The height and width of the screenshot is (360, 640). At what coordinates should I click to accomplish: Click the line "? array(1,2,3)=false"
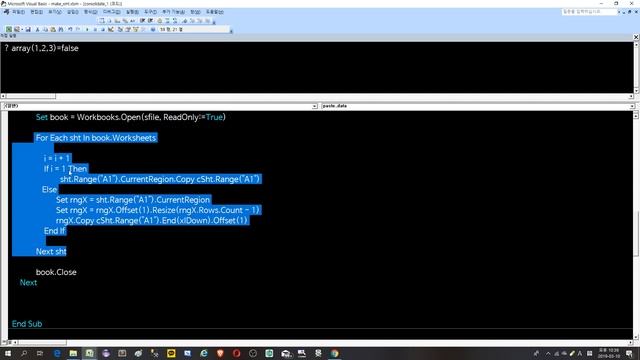pos(42,48)
